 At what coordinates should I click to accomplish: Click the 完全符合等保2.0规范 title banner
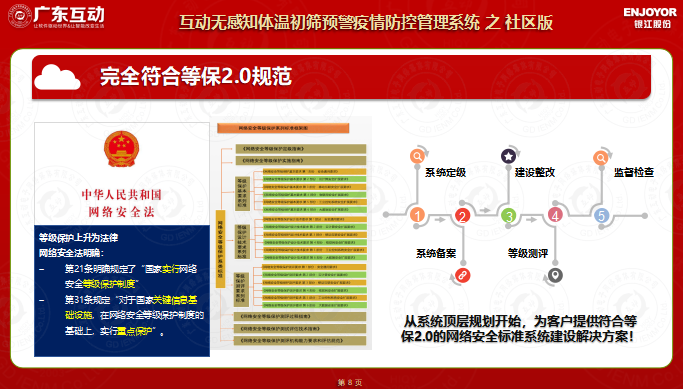click(x=342, y=77)
